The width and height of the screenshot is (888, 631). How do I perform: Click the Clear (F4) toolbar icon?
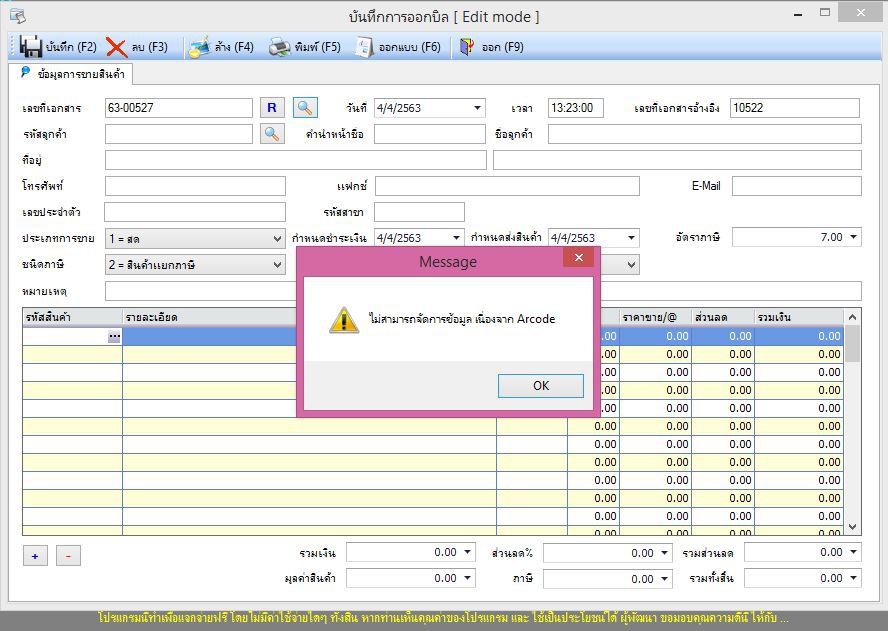(x=199, y=47)
